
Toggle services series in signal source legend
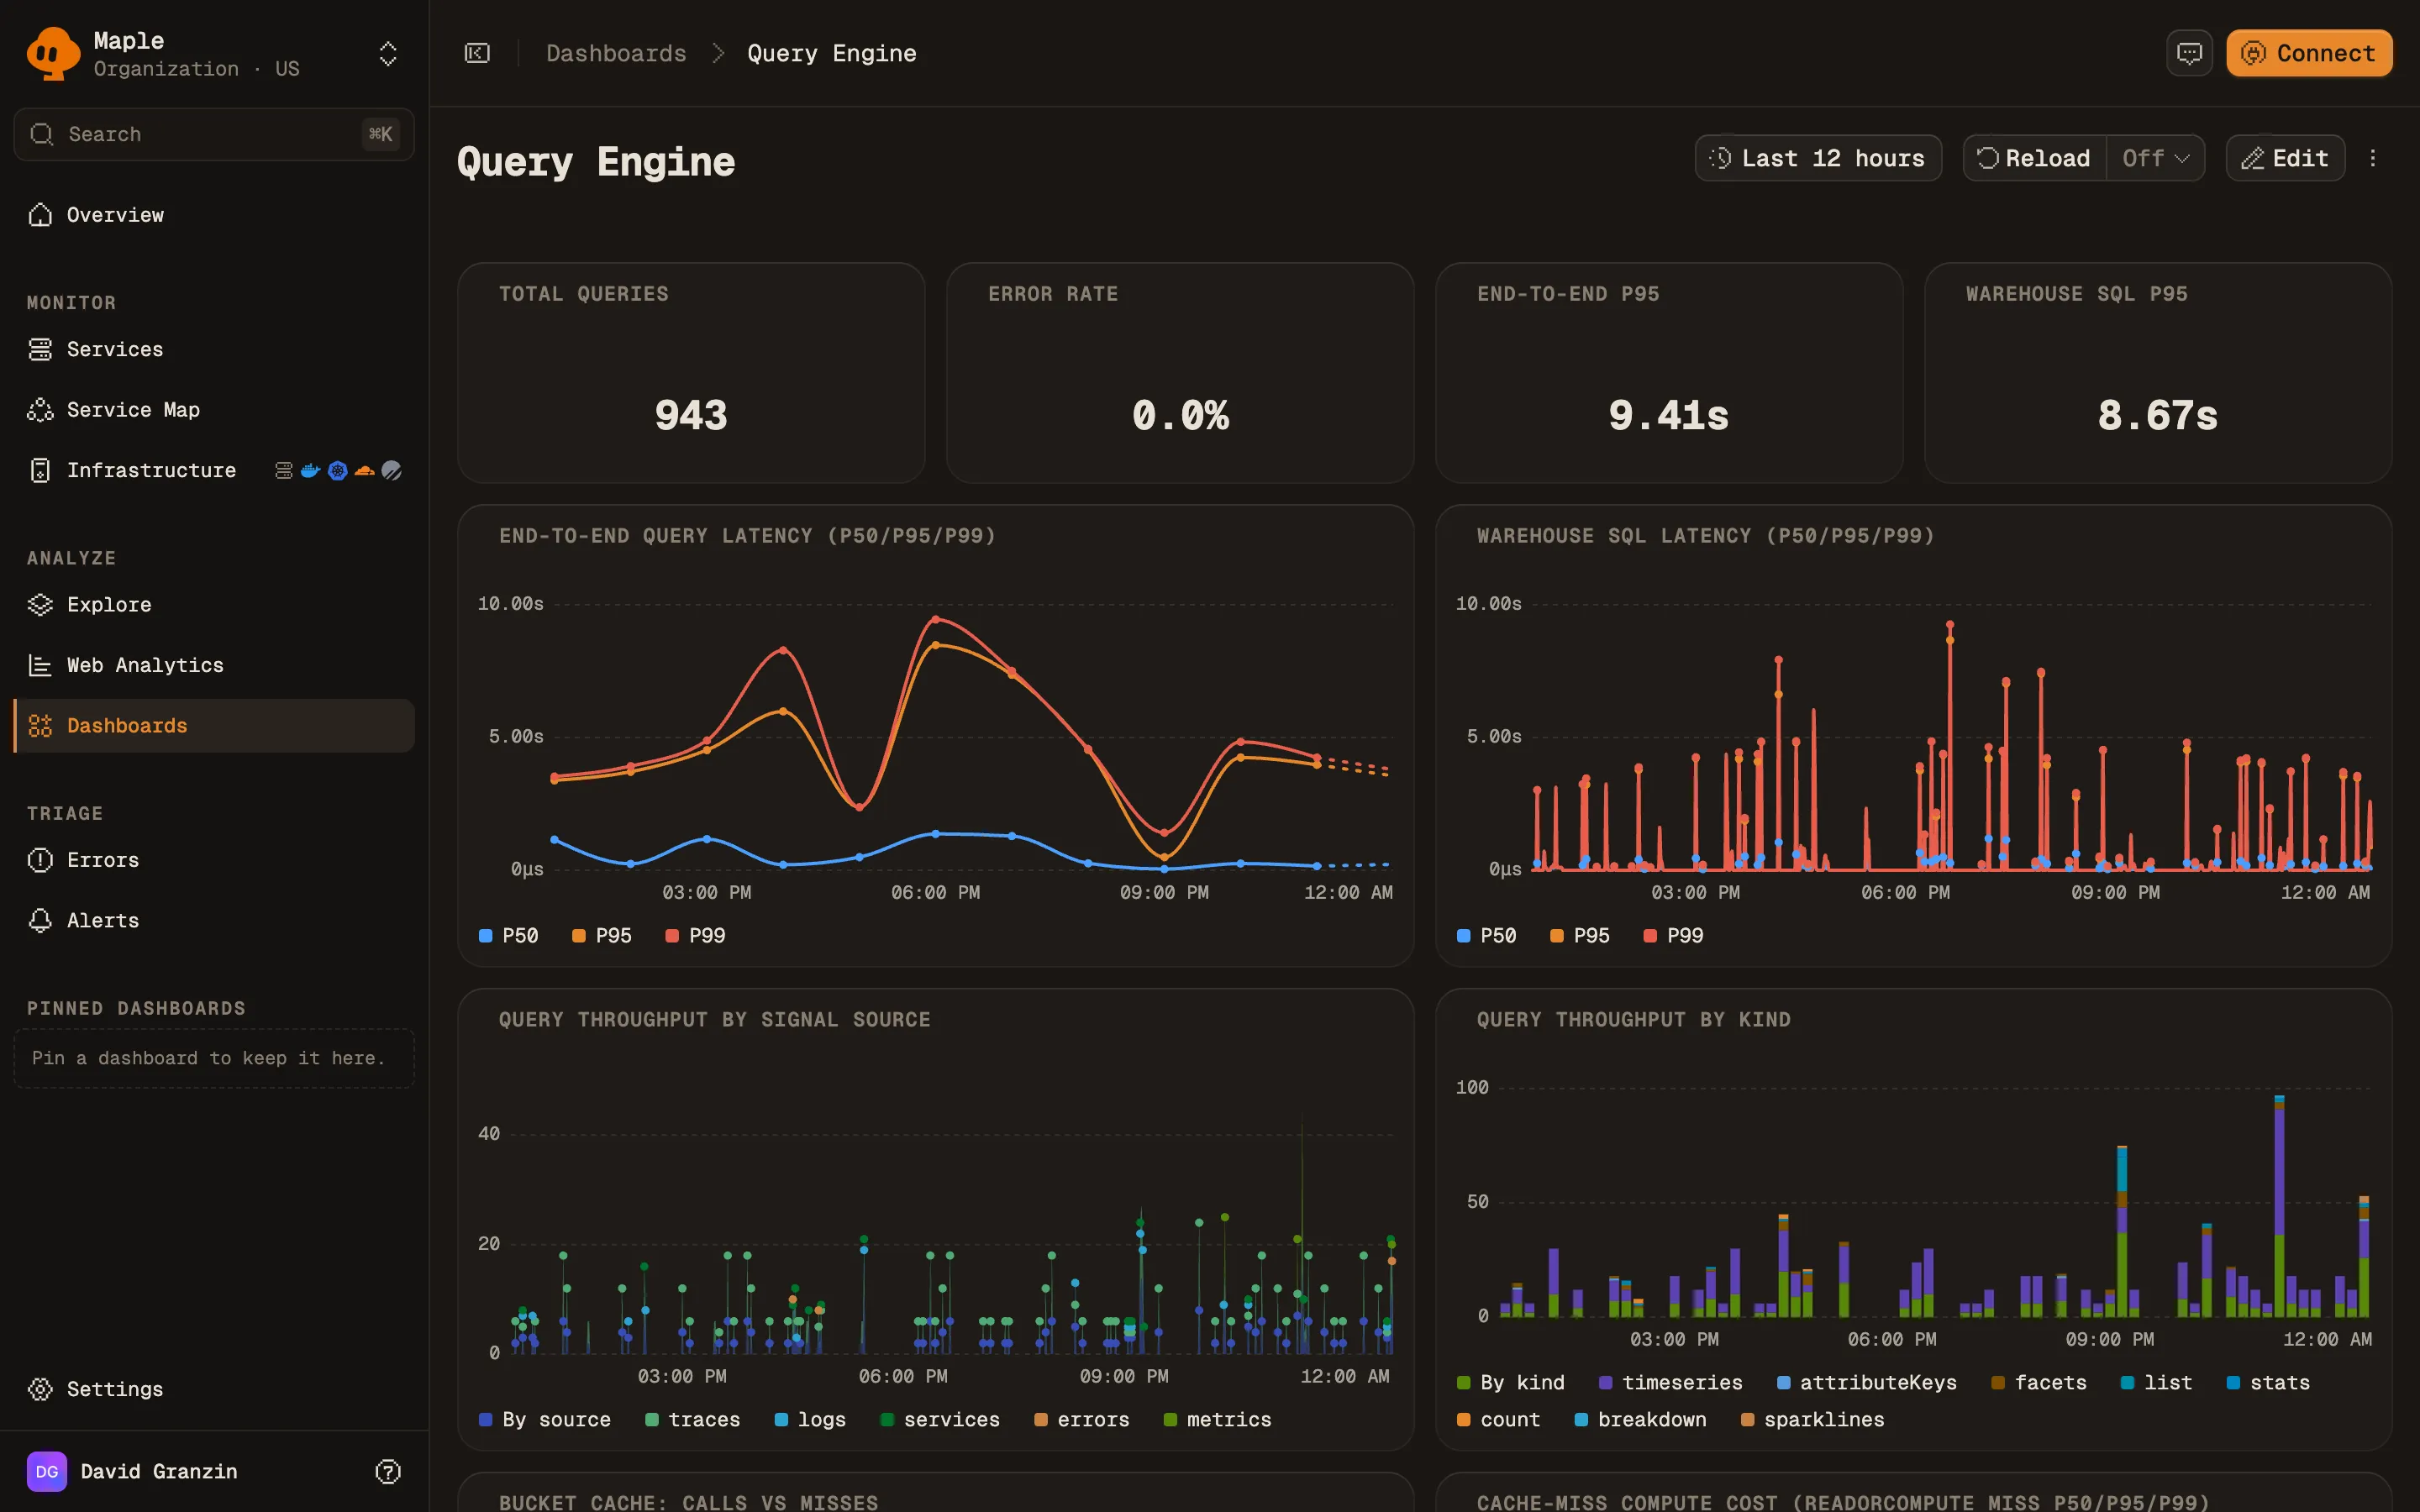pyautogui.click(x=940, y=1420)
